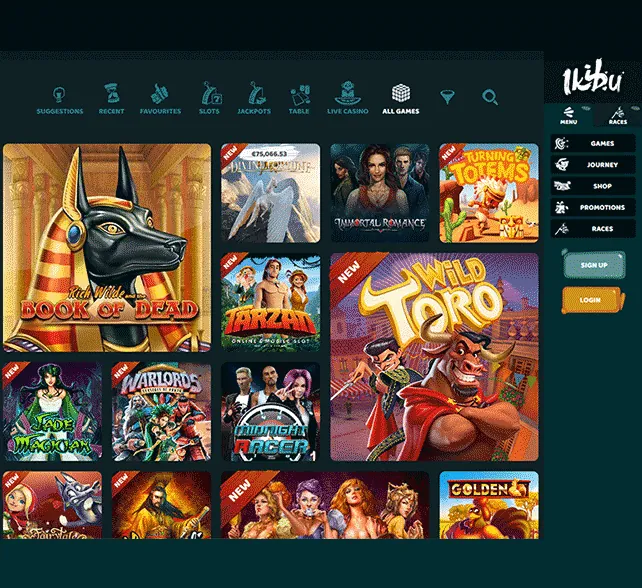Launch the Book of Dead game
Image resolution: width=642 pixels, height=588 pixels.
(x=107, y=247)
